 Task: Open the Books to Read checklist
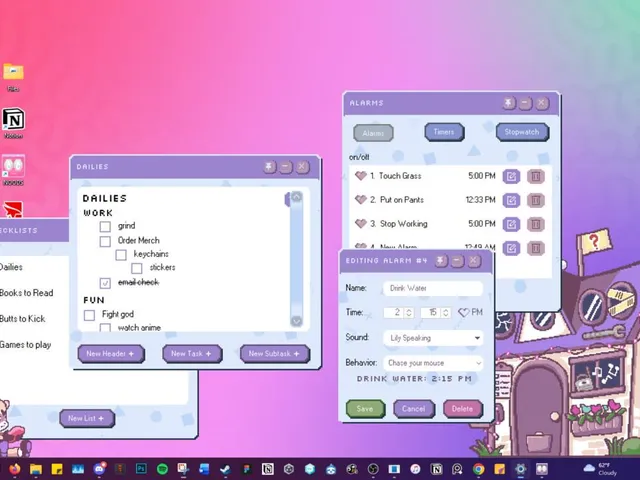[27, 293]
